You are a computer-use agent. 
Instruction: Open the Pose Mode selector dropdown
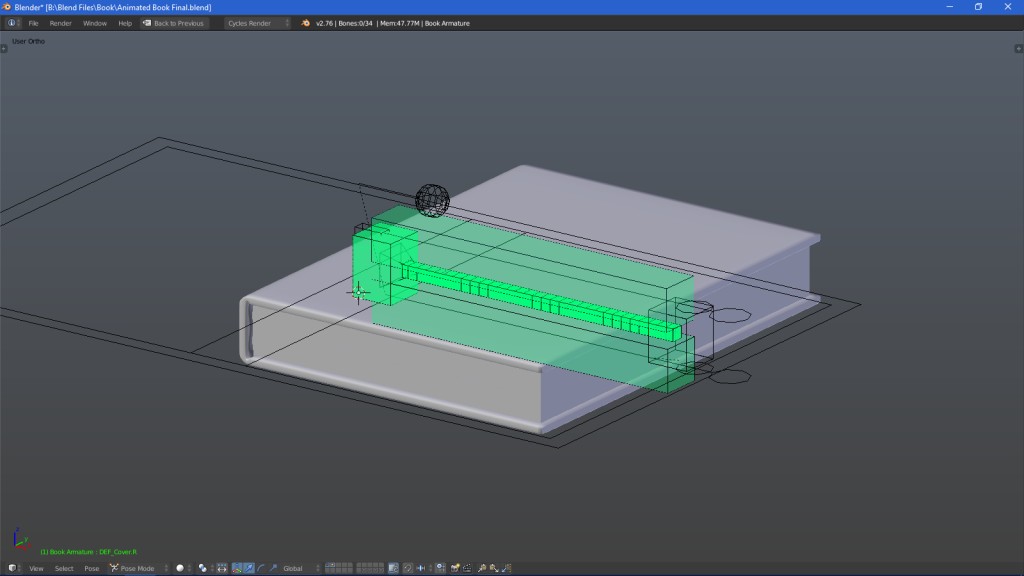pyautogui.click(x=138, y=568)
